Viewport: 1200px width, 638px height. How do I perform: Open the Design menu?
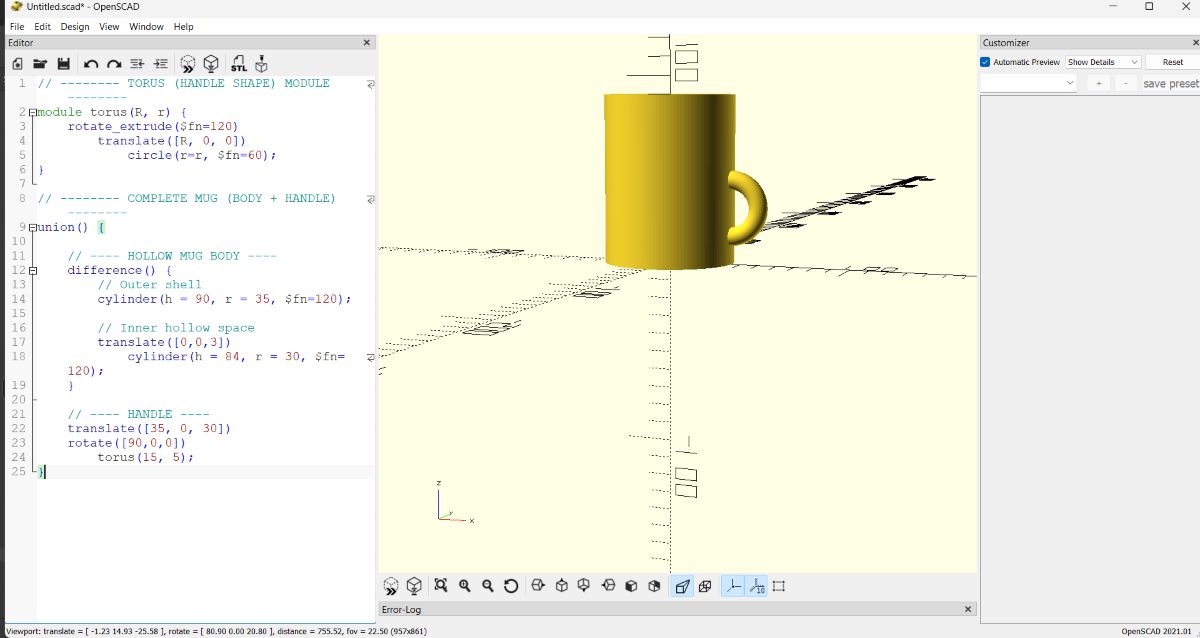tap(74, 27)
